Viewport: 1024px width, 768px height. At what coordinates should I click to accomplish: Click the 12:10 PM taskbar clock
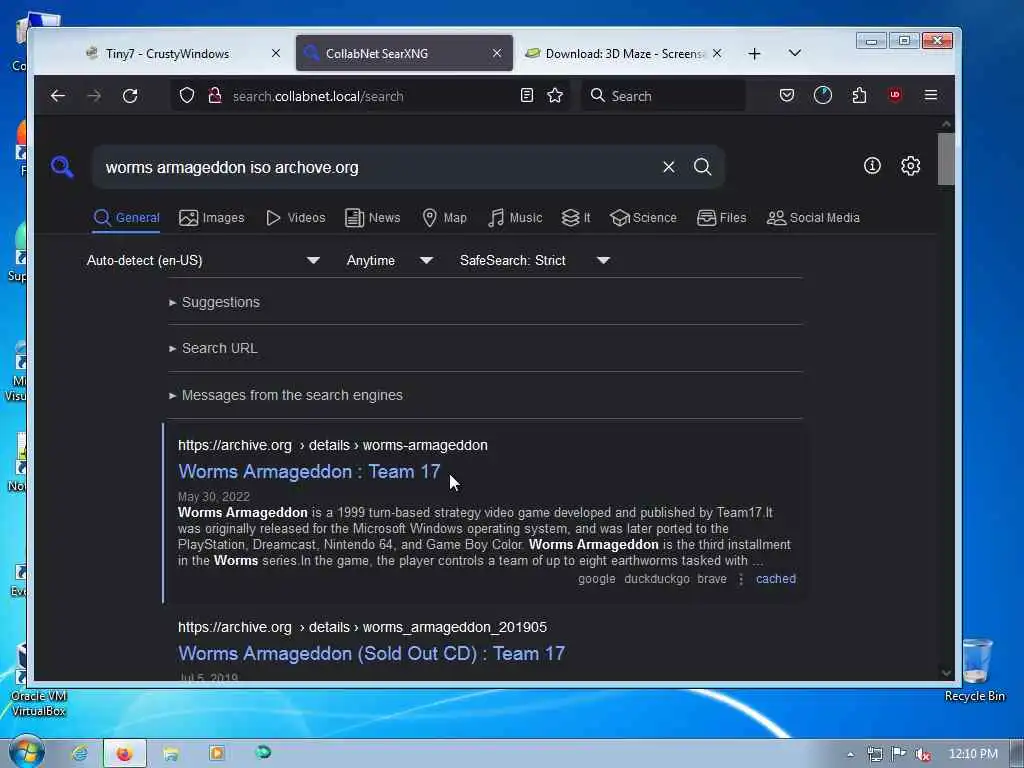(x=973, y=754)
